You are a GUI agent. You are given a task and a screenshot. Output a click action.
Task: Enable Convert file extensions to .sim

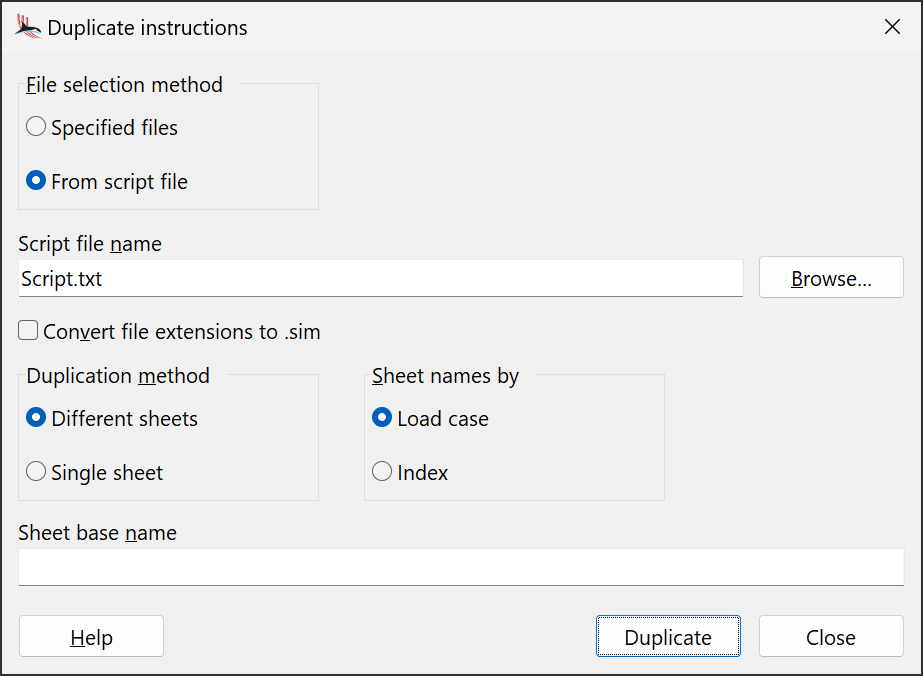(x=28, y=331)
